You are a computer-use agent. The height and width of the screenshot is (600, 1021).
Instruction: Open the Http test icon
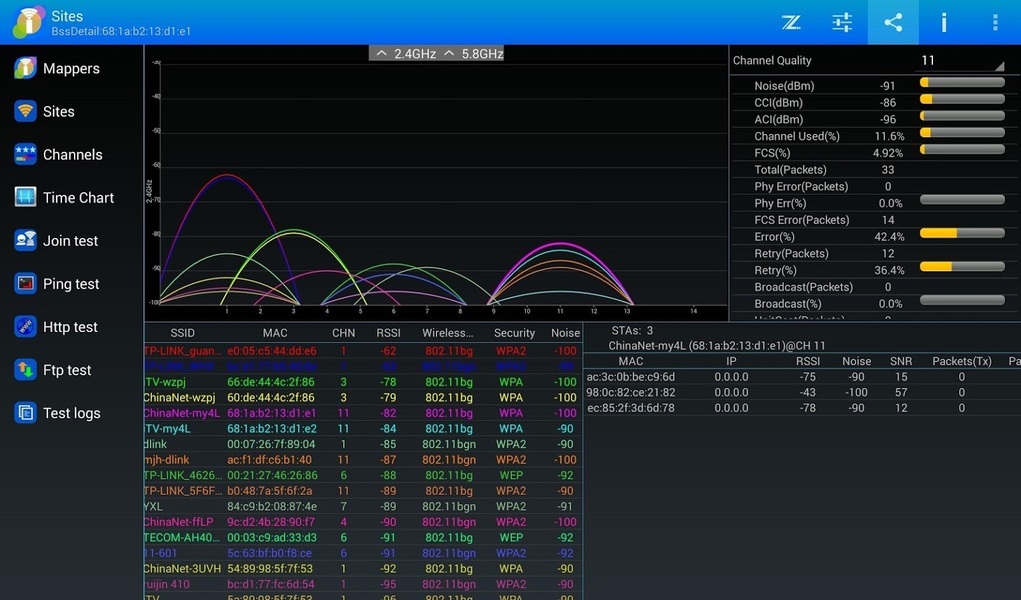tap(25, 326)
